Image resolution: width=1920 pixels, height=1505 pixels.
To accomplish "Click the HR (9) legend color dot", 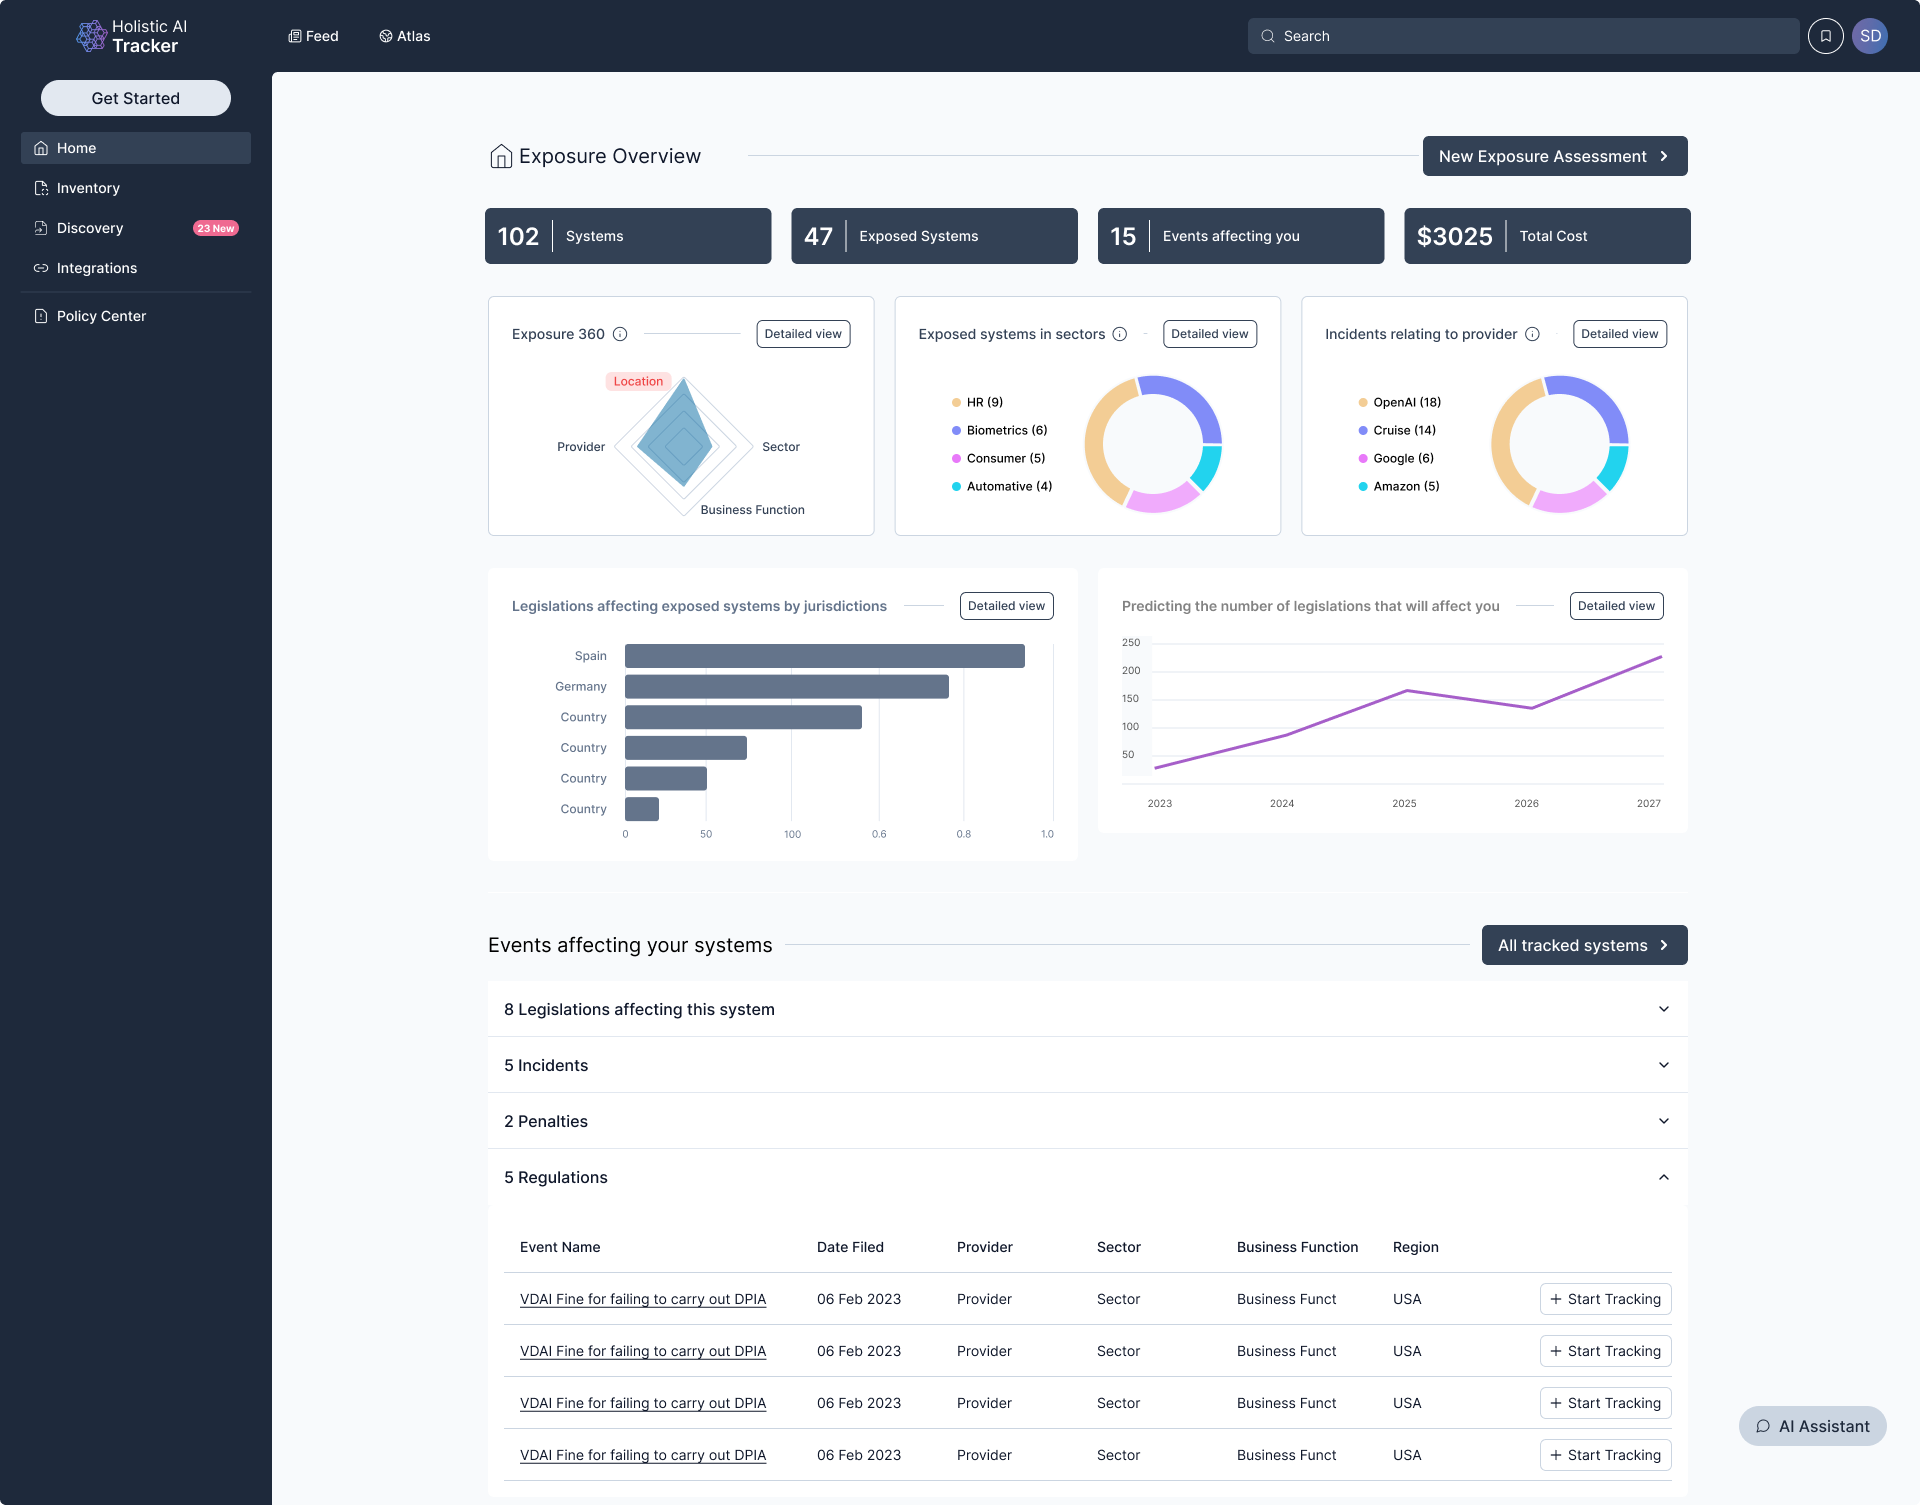I will click(956, 403).
